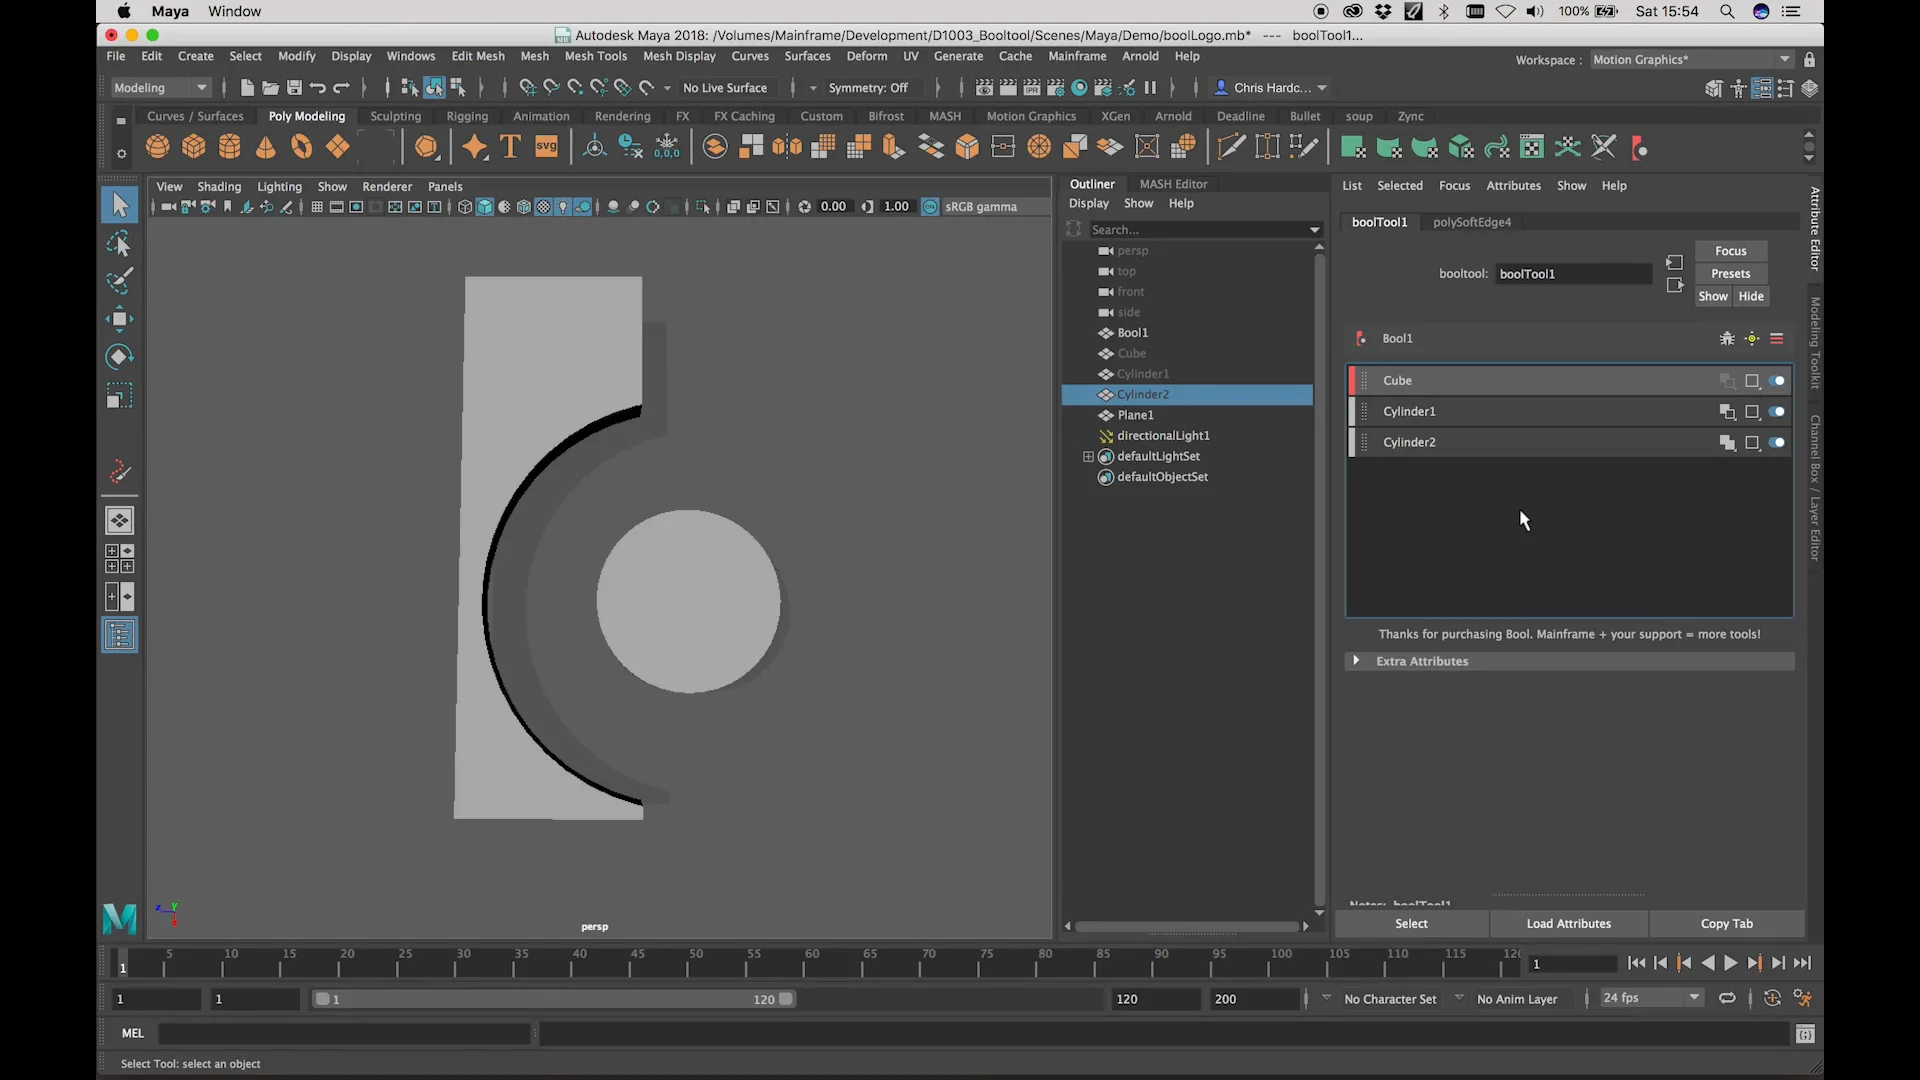The width and height of the screenshot is (1920, 1080).
Task: Click Cylinder2 in the Outliner
Action: click(x=1143, y=394)
